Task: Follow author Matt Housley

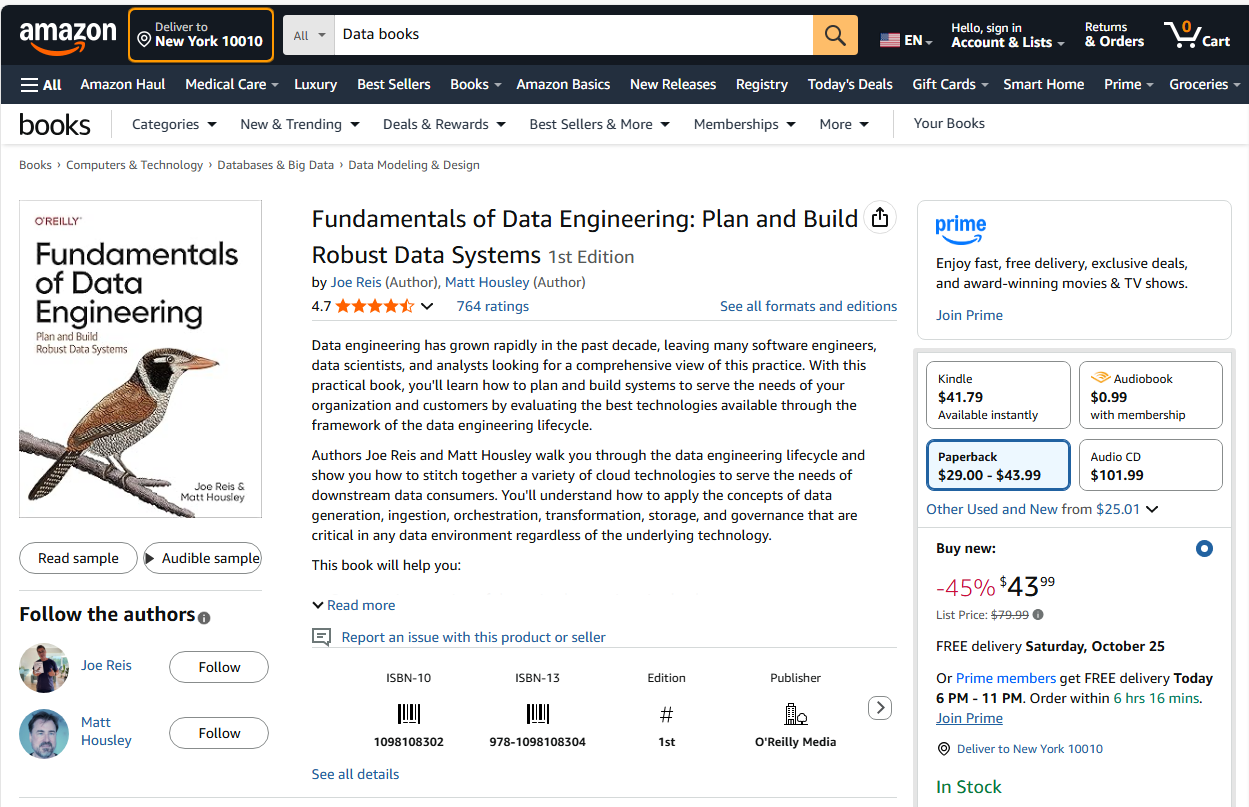Action: point(219,733)
